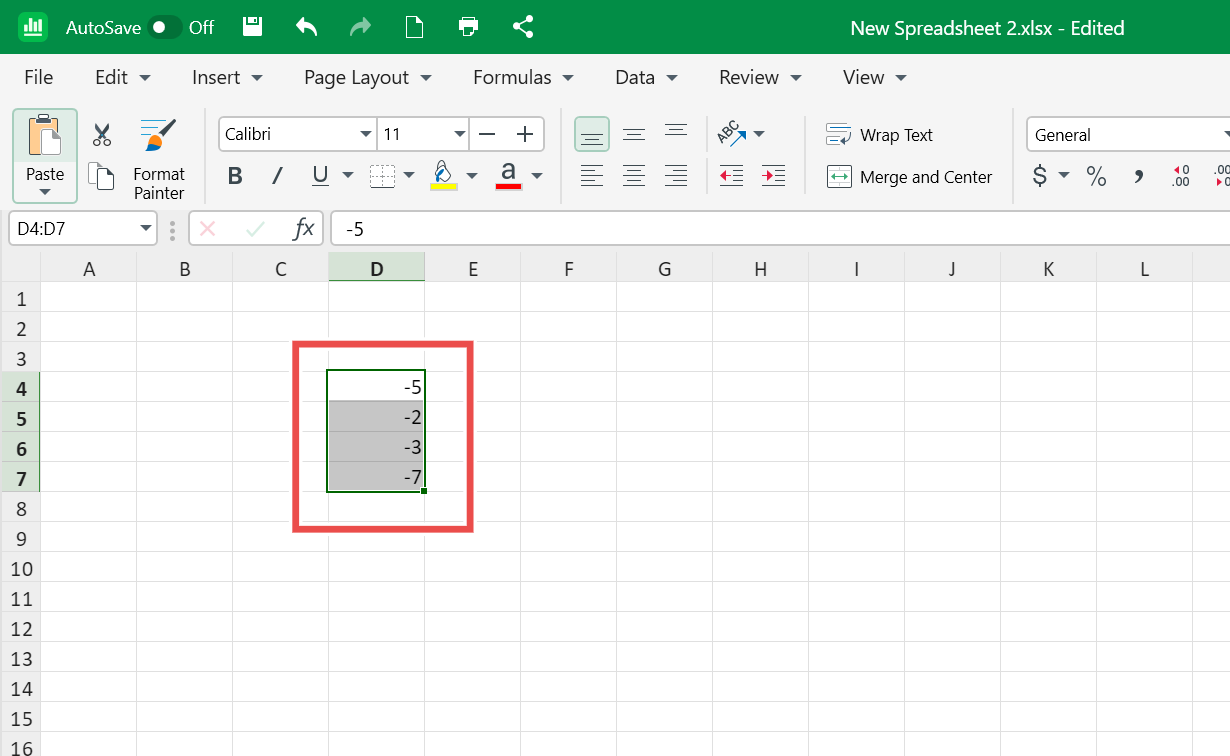This screenshot has height=756, width=1230.
Task: Open the General number format dropdown
Action: (x=1128, y=134)
